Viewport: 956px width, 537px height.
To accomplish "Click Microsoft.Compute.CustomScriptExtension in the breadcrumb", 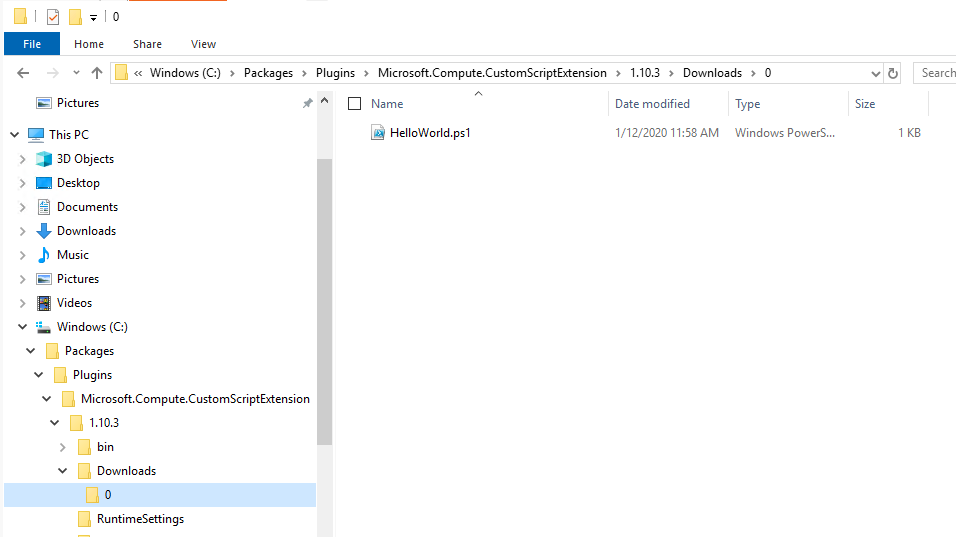I will coord(492,73).
